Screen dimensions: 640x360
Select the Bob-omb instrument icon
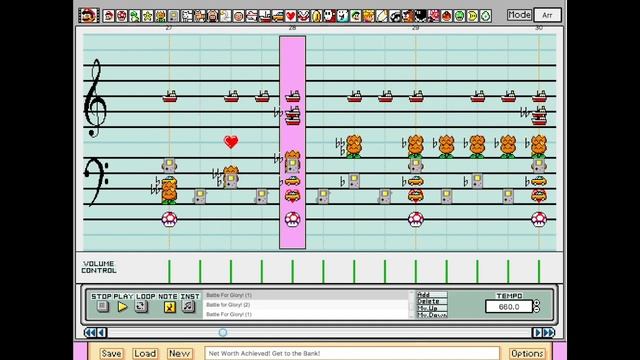click(420, 16)
